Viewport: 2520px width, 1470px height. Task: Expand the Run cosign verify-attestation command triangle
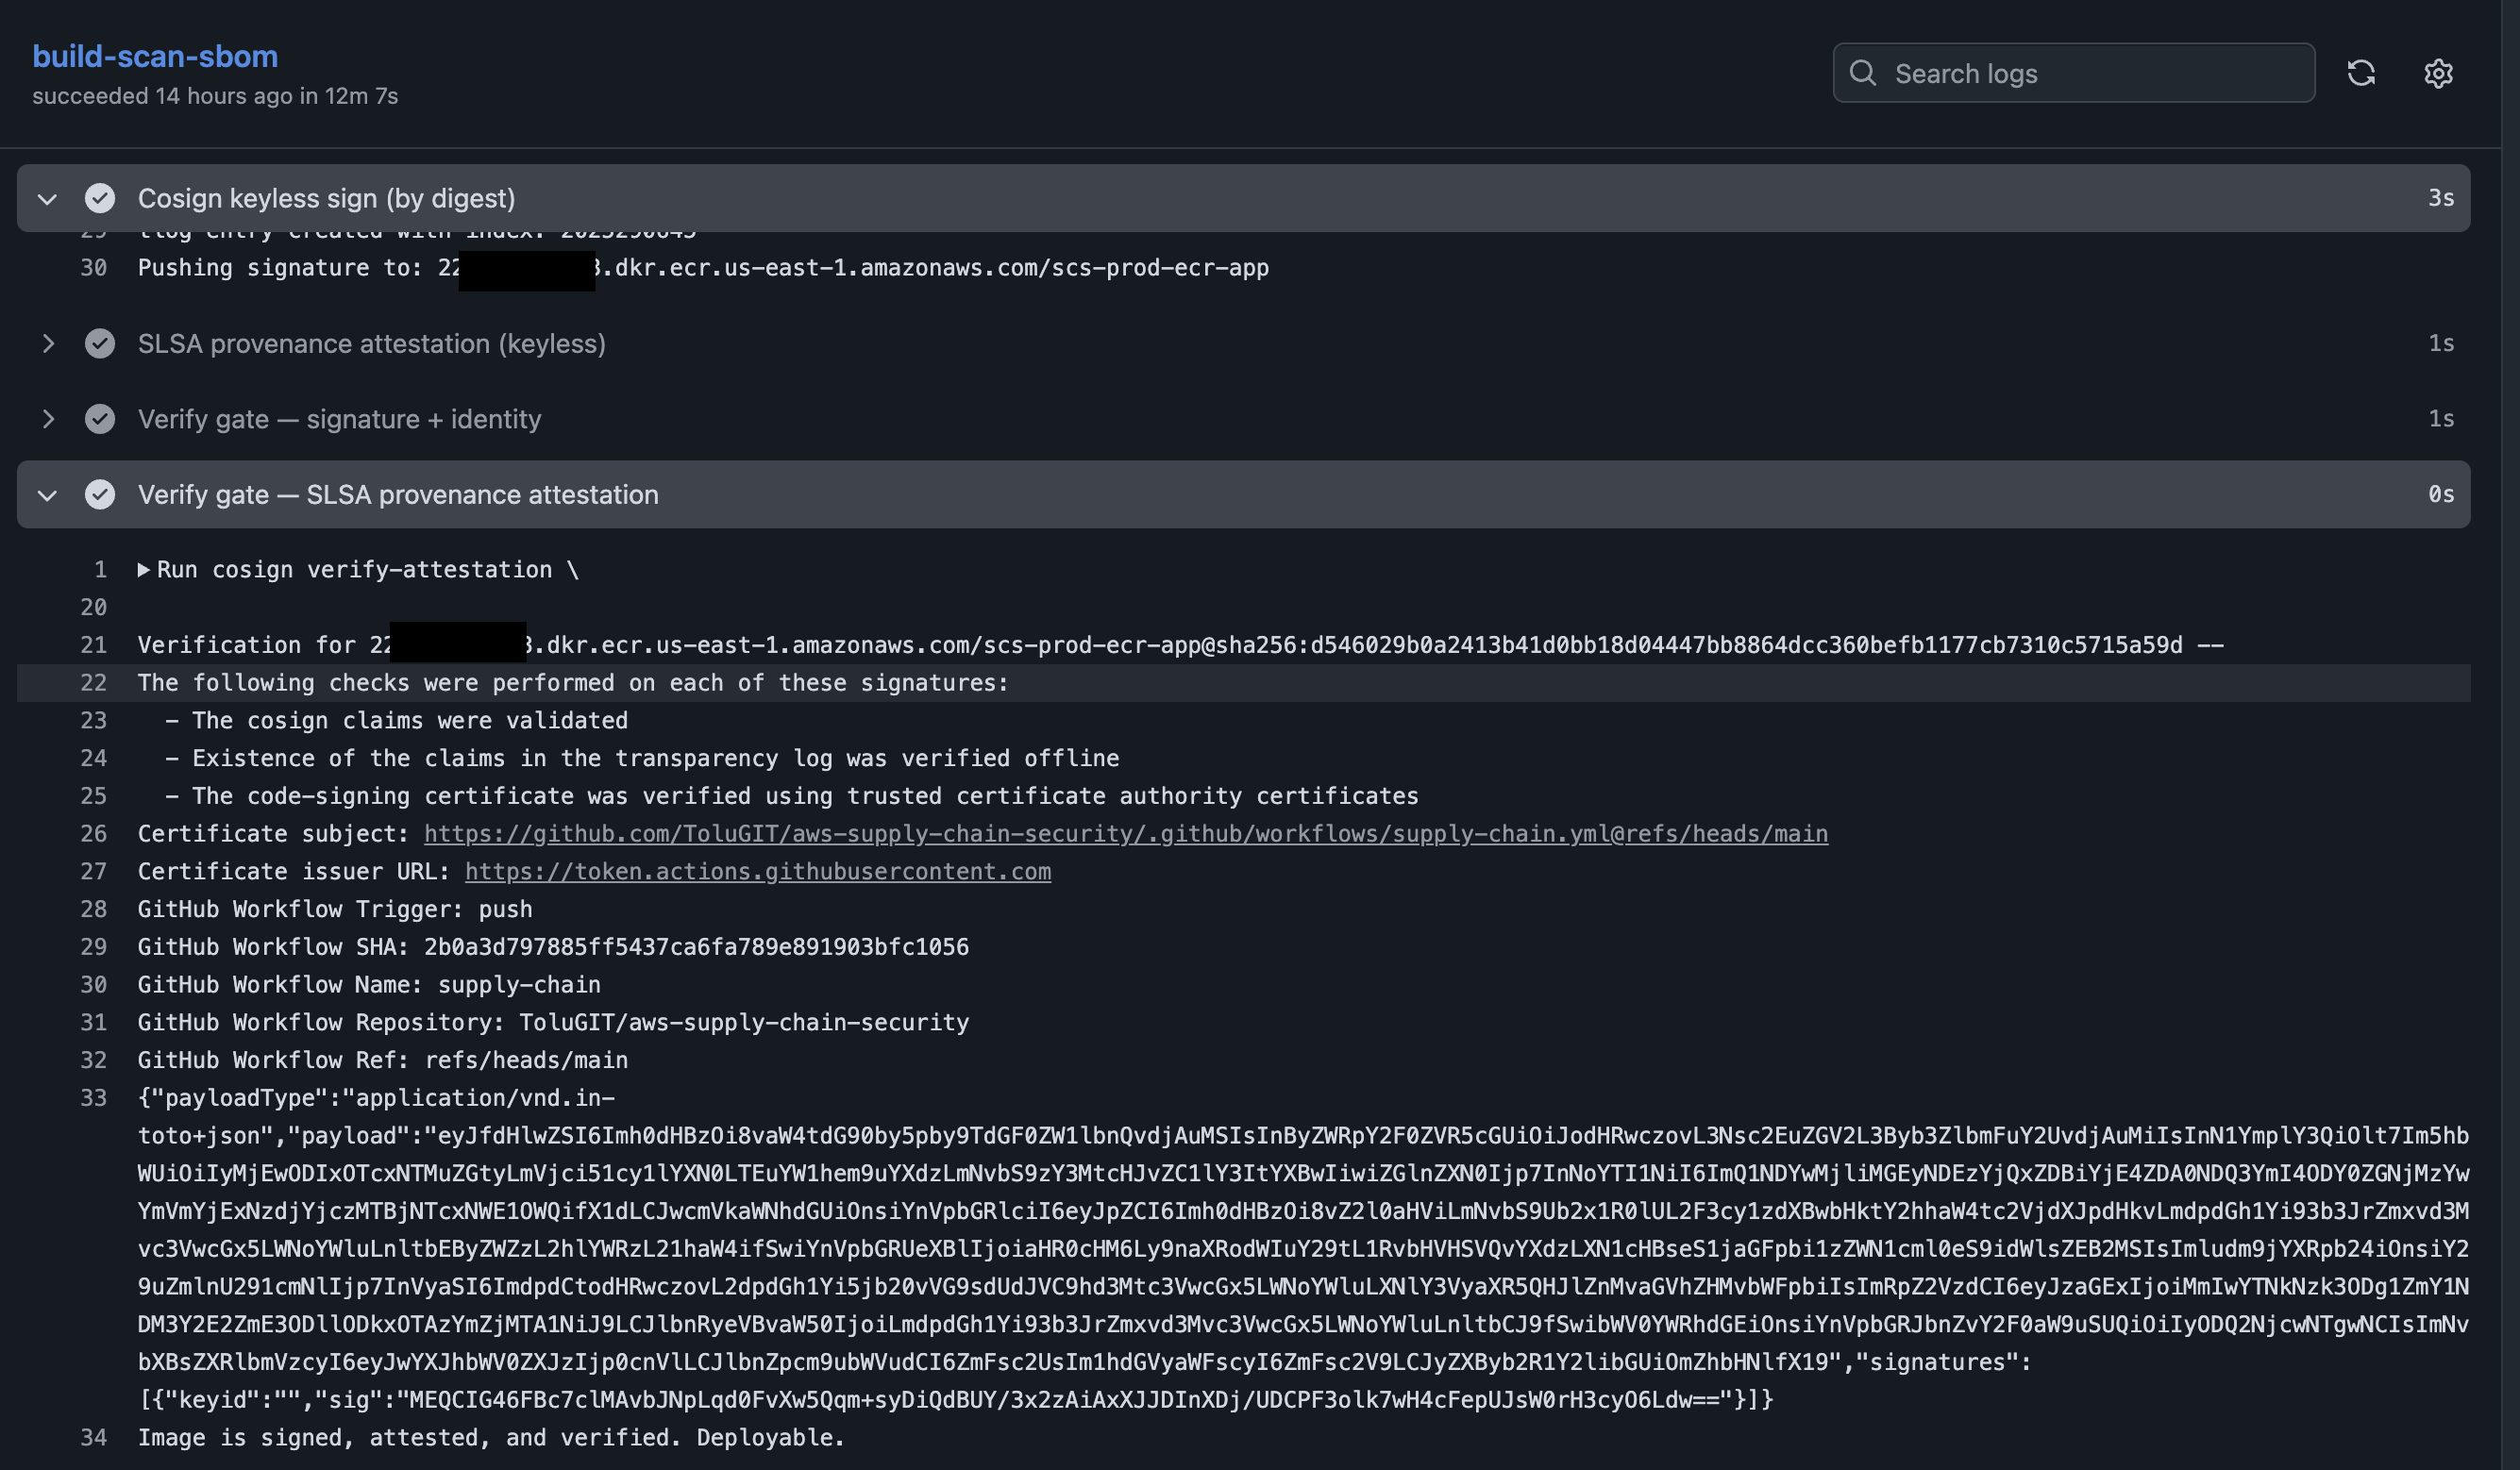pos(144,570)
